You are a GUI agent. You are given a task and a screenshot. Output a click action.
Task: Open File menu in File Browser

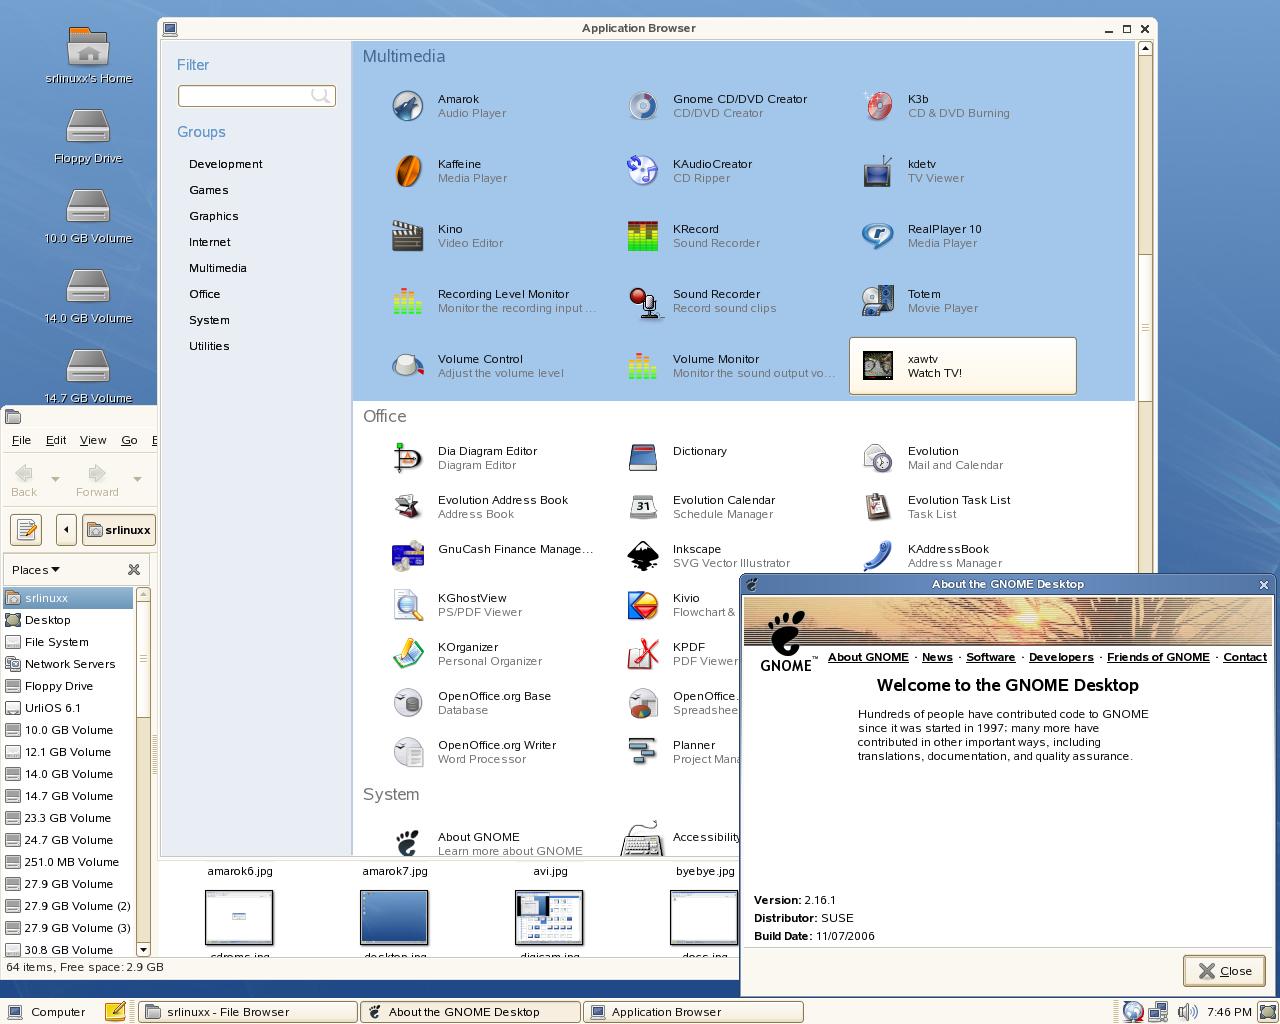point(21,440)
